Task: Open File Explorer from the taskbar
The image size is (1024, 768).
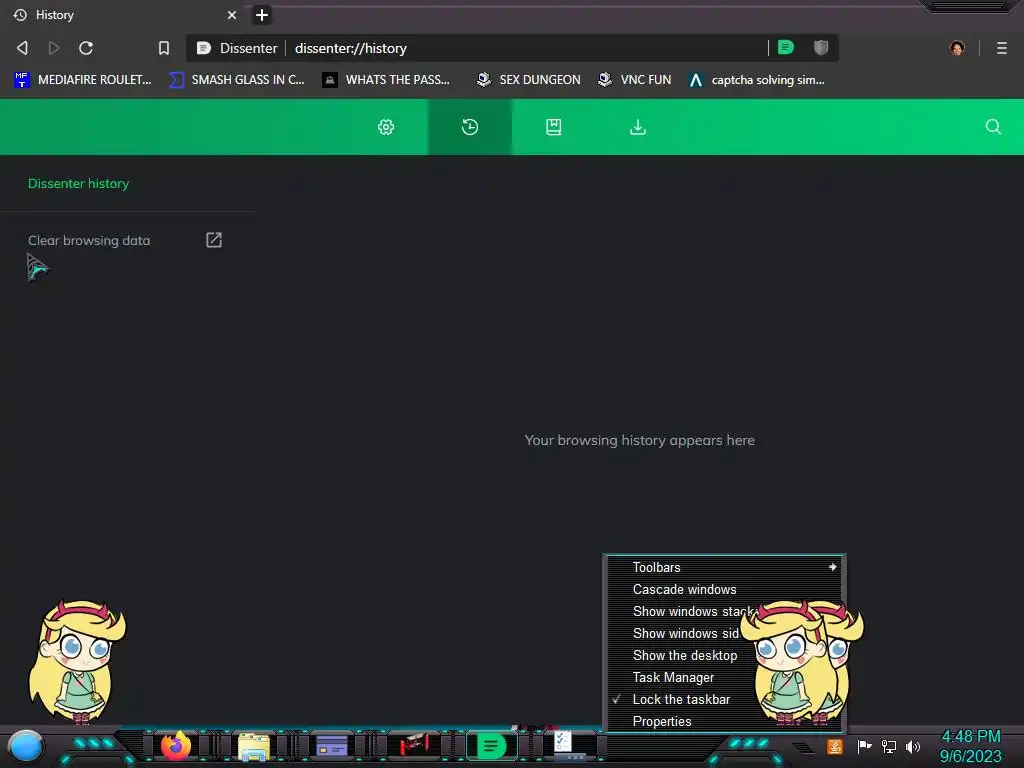Action: pyautogui.click(x=254, y=746)
